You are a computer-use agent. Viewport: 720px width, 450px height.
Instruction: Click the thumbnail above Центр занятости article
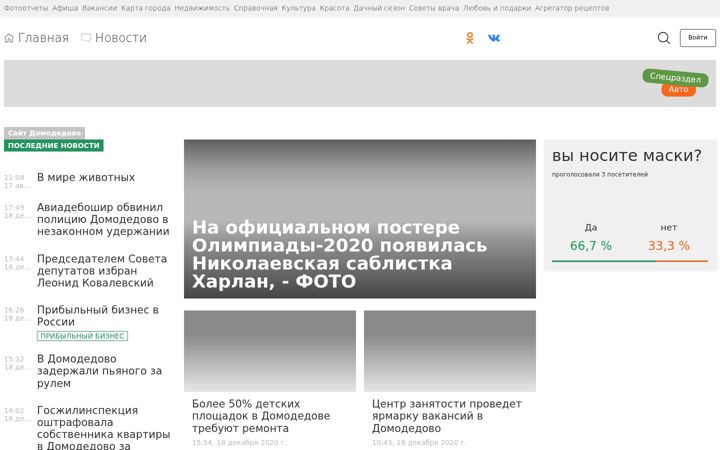[x=450, y=351]
